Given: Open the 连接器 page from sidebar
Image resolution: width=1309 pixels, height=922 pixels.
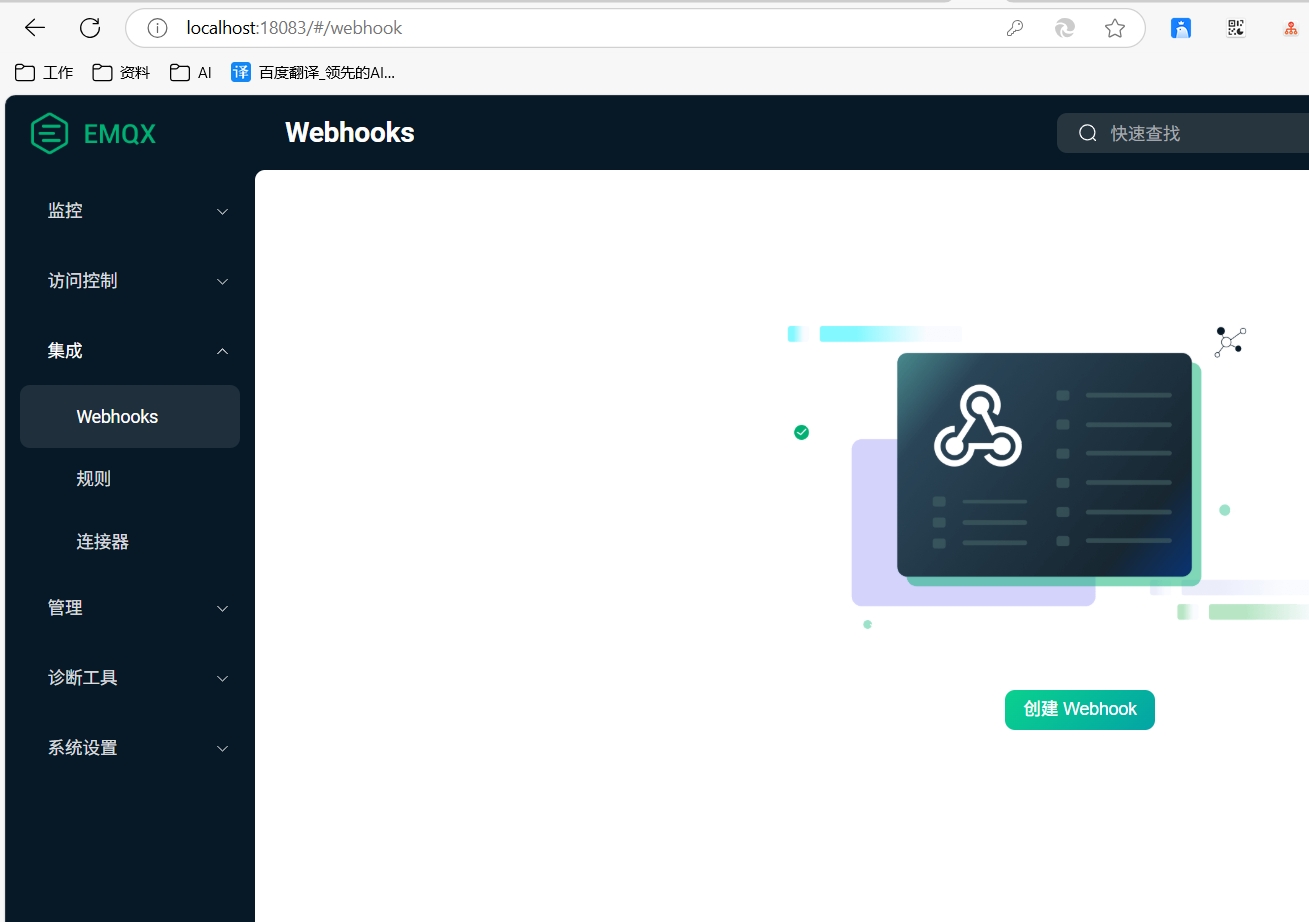Looking at the screenshot, I should coord(101,541).
